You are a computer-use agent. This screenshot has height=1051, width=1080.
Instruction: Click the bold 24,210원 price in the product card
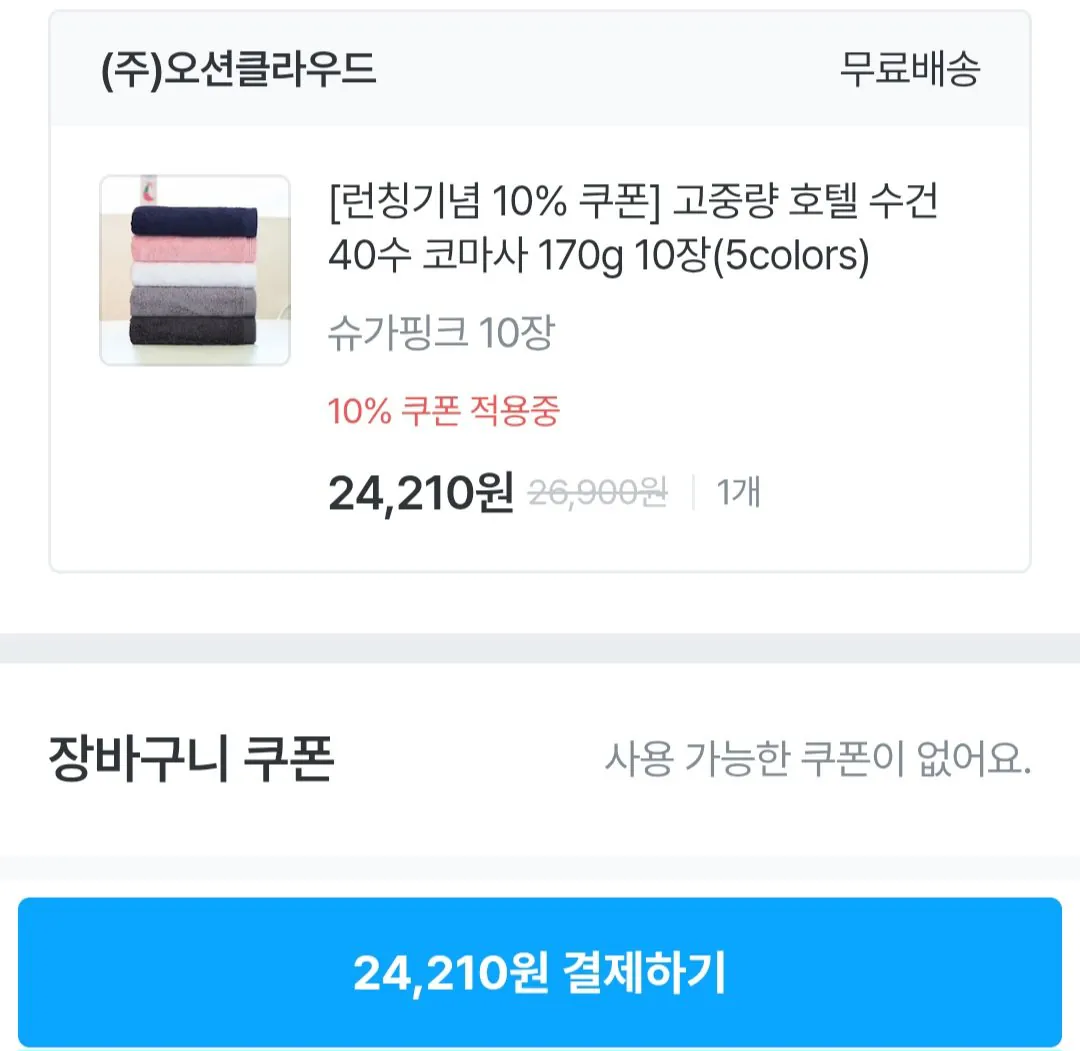coord(420,492)
